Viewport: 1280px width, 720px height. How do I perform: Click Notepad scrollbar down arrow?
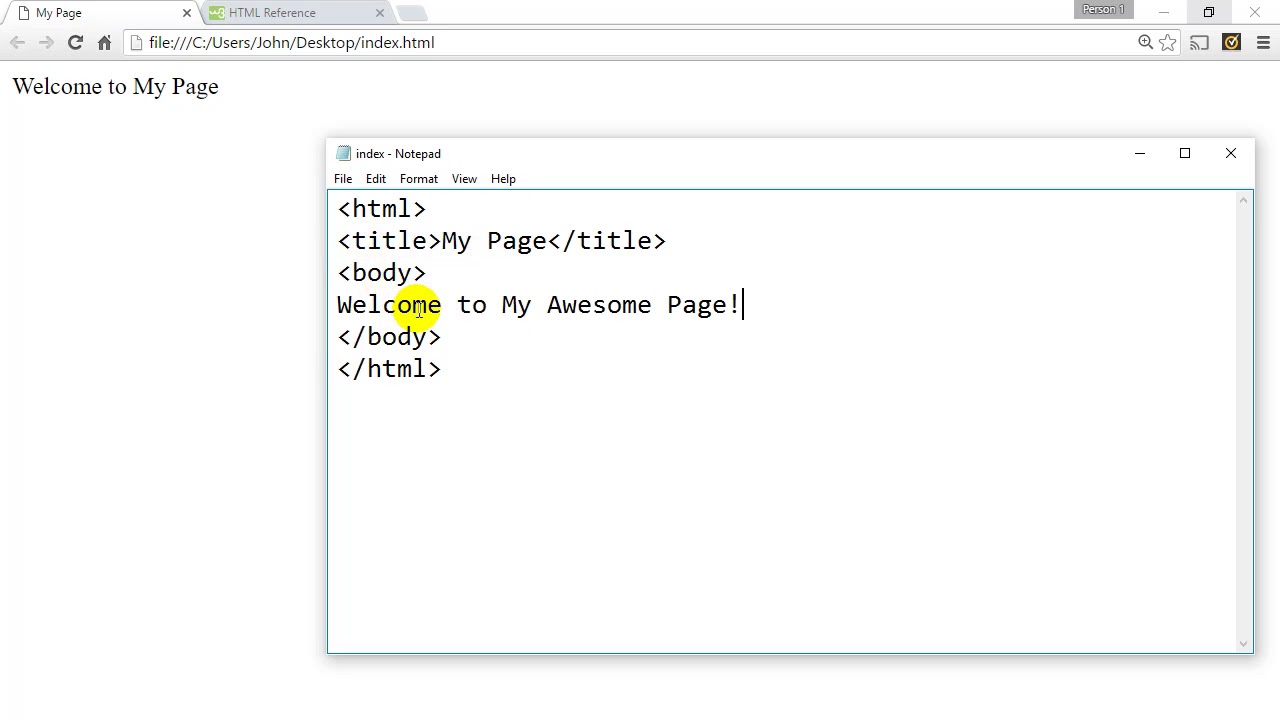[x=1244, y=644]
